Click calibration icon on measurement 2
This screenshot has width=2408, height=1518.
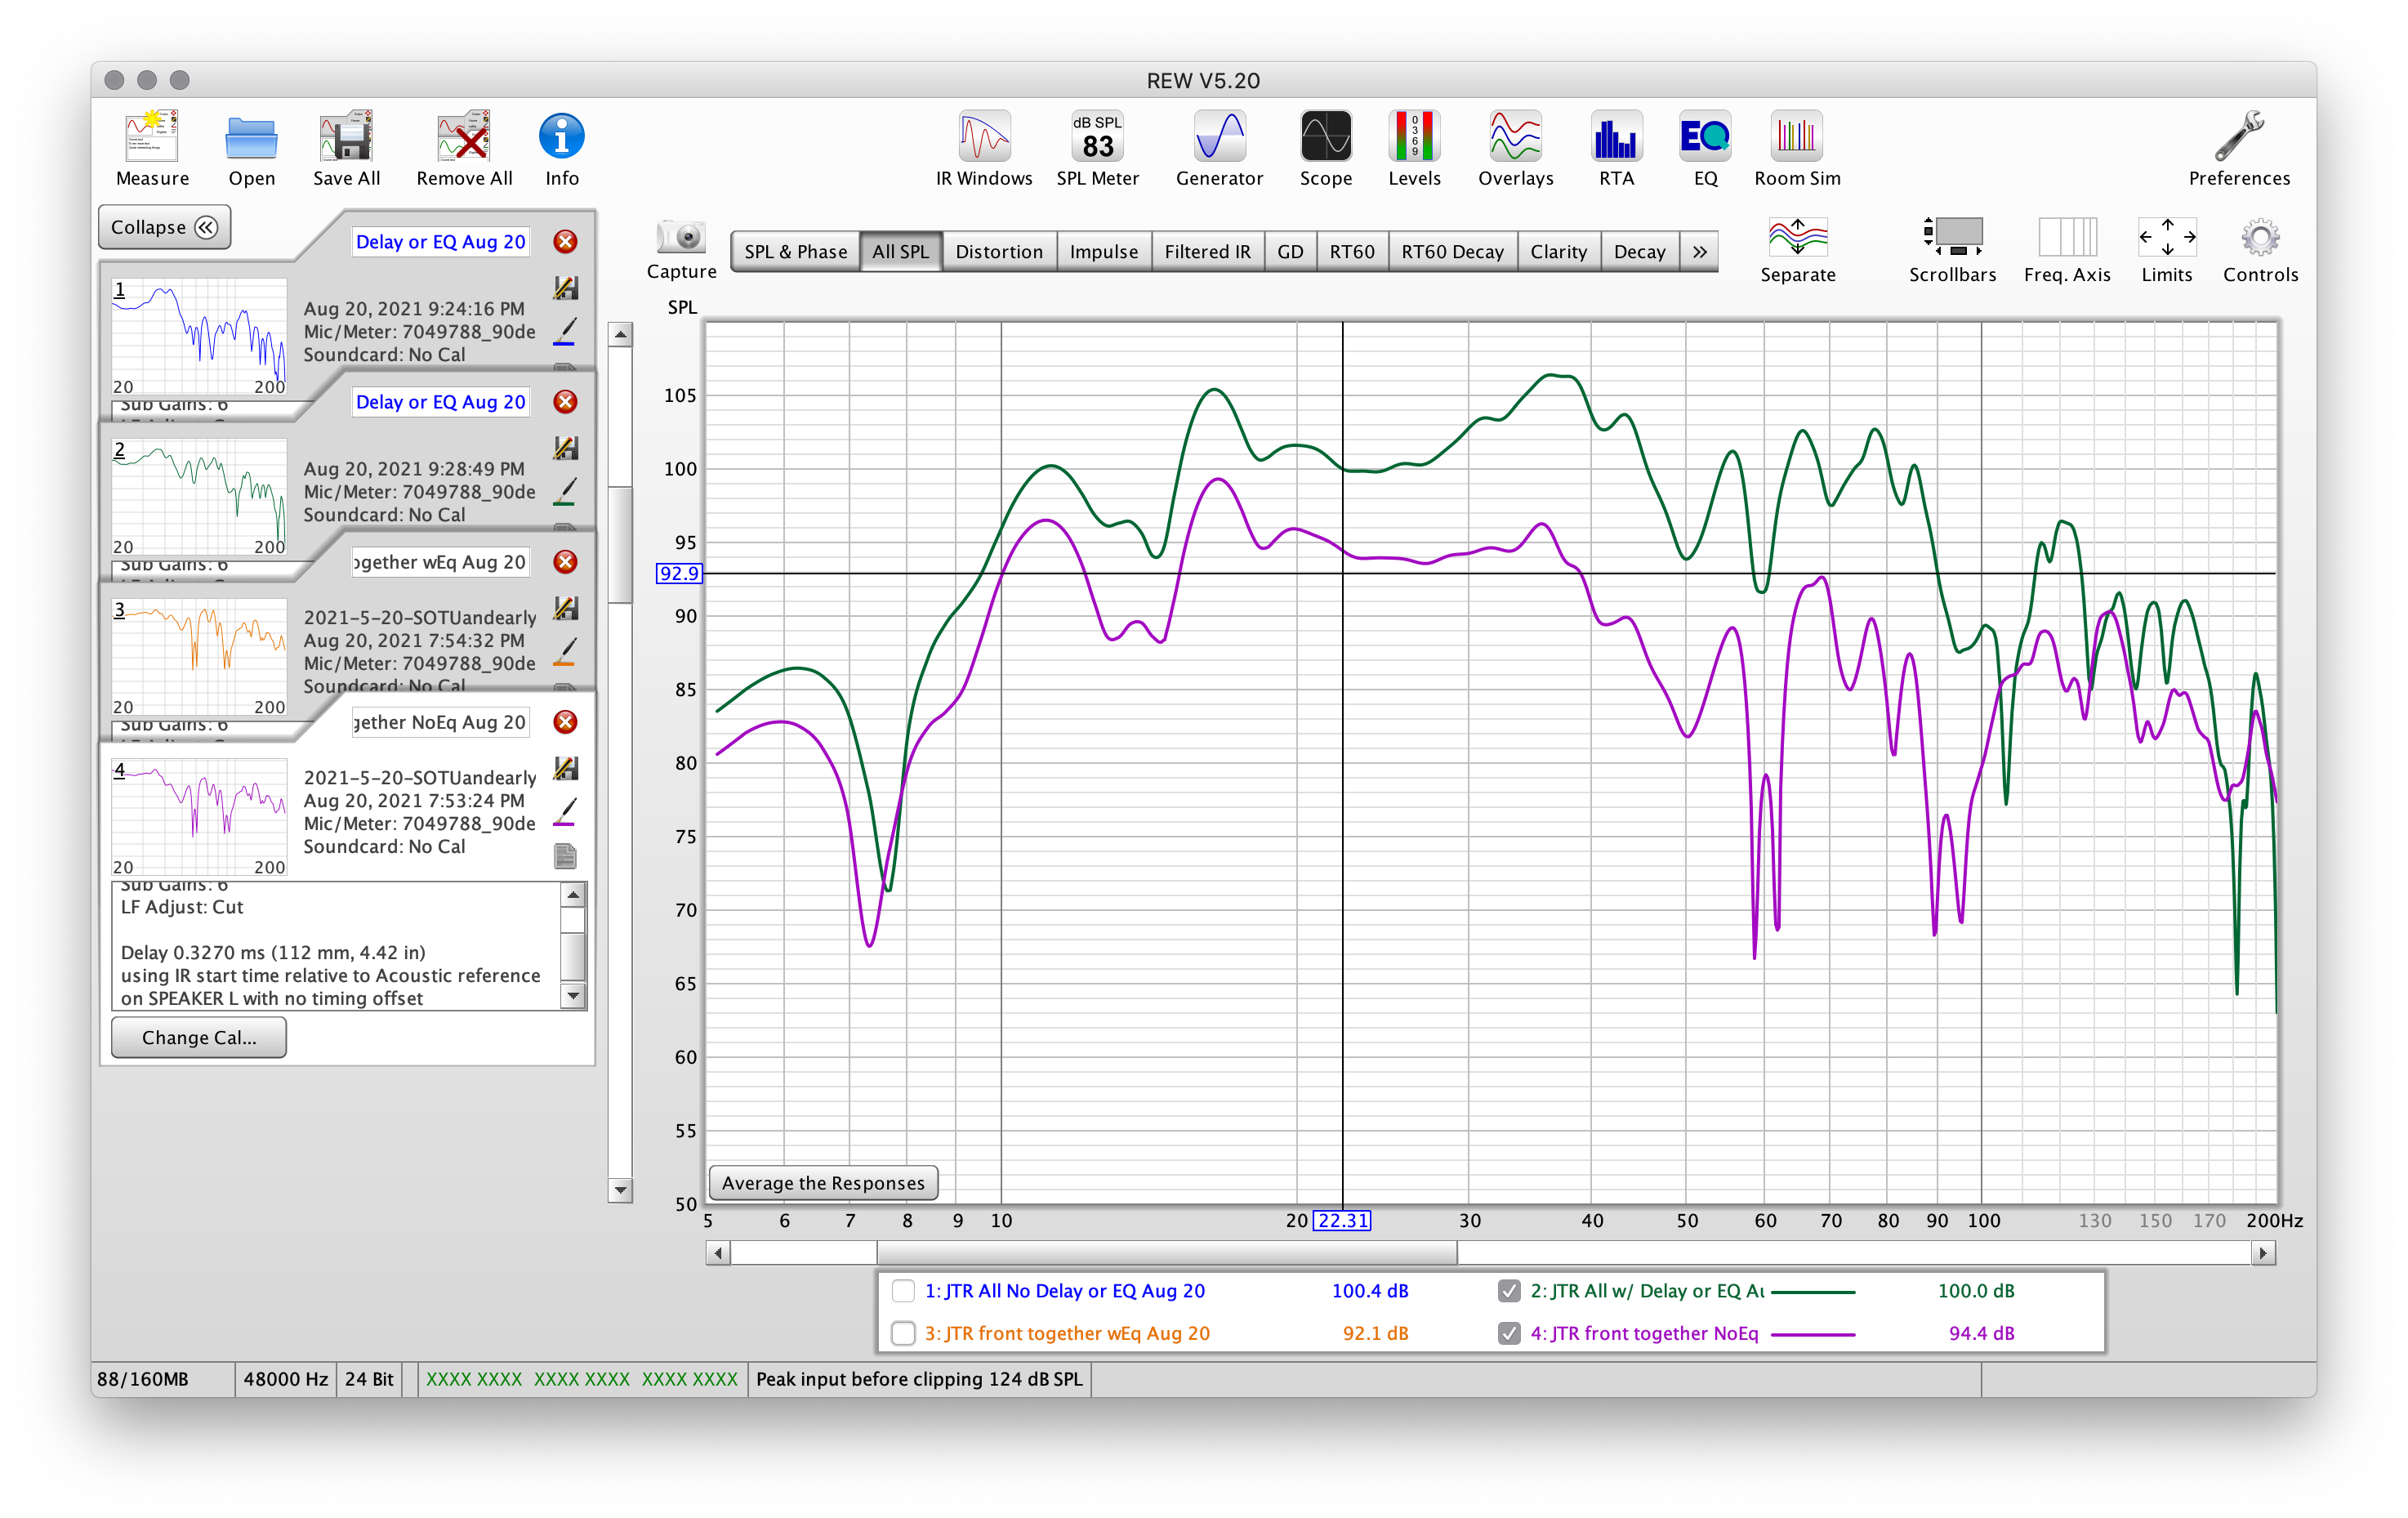click(x=566, y=447)
